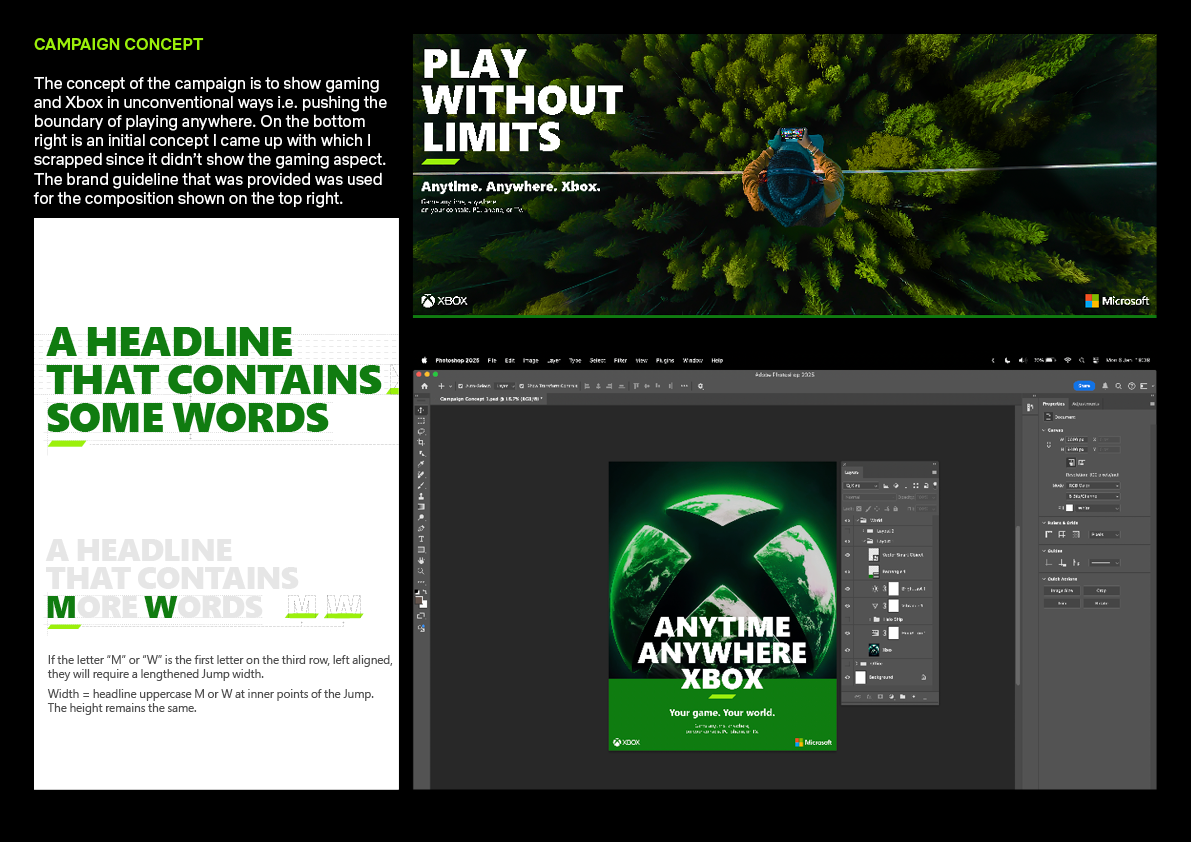1191x842 pixels.
Task: Open the Bits/Channel dropdown in Properties
Action: pos(1093,497)
